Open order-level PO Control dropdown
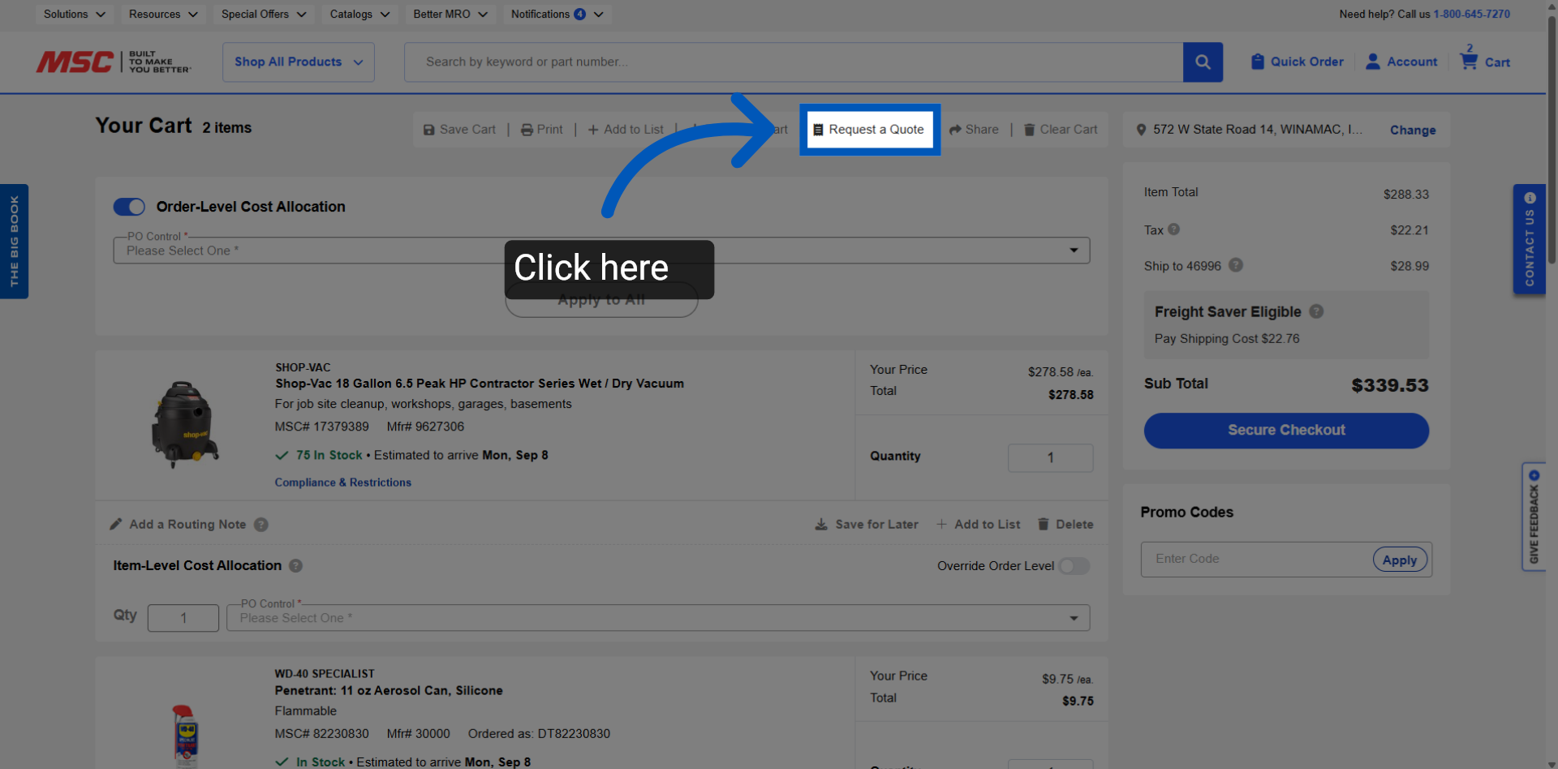This screenshot has height=769, width=1558. pyautogui.click(x=601, y=250)
